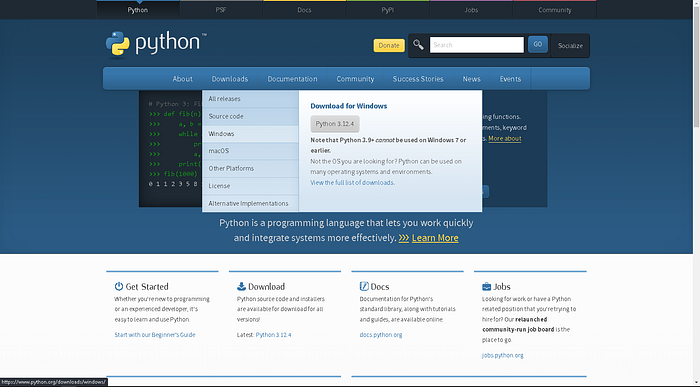Click the GO search button
700x387 pixels.
point(538,44)
